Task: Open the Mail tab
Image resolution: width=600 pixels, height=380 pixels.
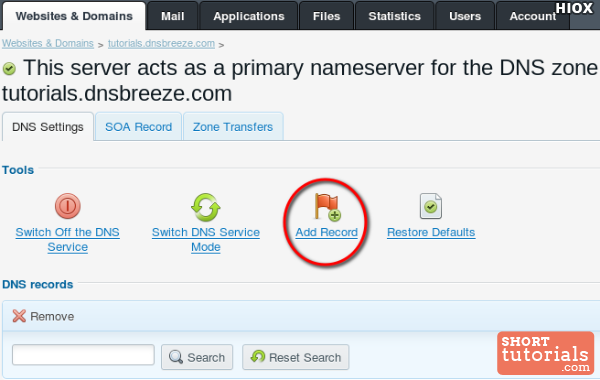Action: tap(173, 16)
